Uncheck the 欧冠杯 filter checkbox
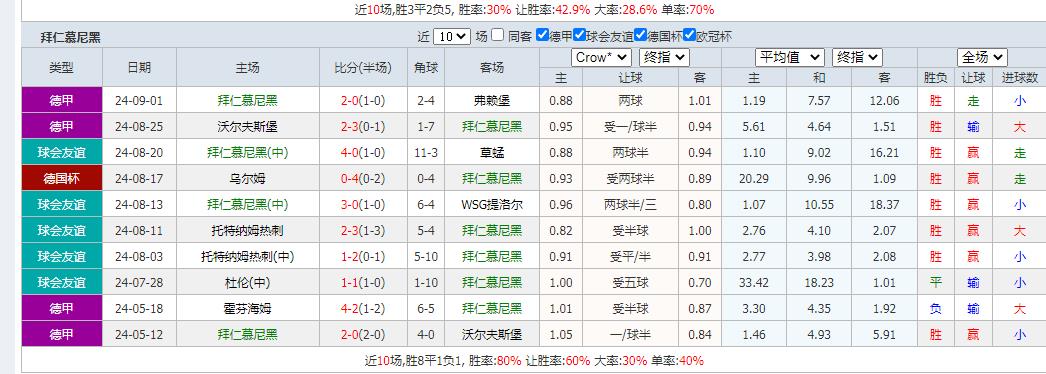 pyautogui.click(x=689, y=36)
